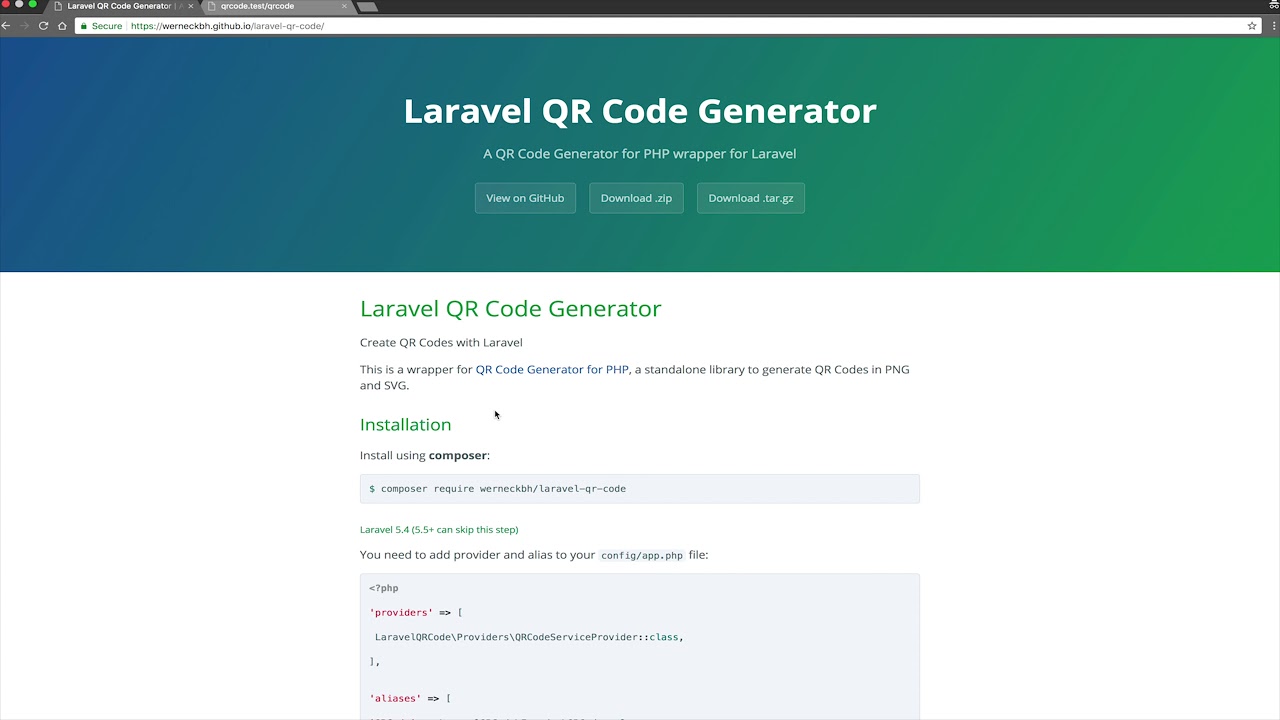The image size is (1280, 720).
Task: Click the incognito icon in title bar
Action: (x=1274, y=5)
